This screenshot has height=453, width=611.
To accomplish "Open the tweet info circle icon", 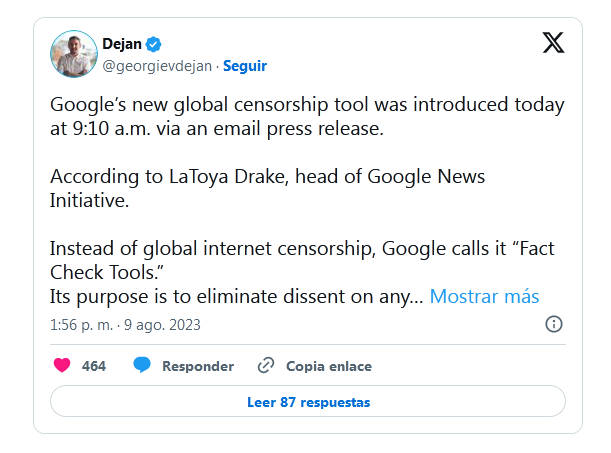I will coord(554,324).
